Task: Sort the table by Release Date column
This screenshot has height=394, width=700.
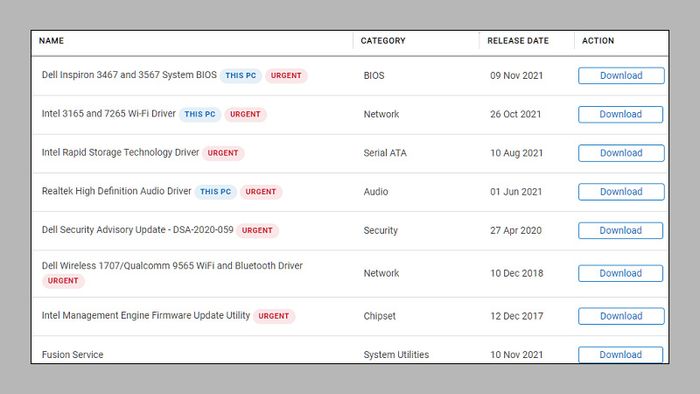Action: (518, 41)
